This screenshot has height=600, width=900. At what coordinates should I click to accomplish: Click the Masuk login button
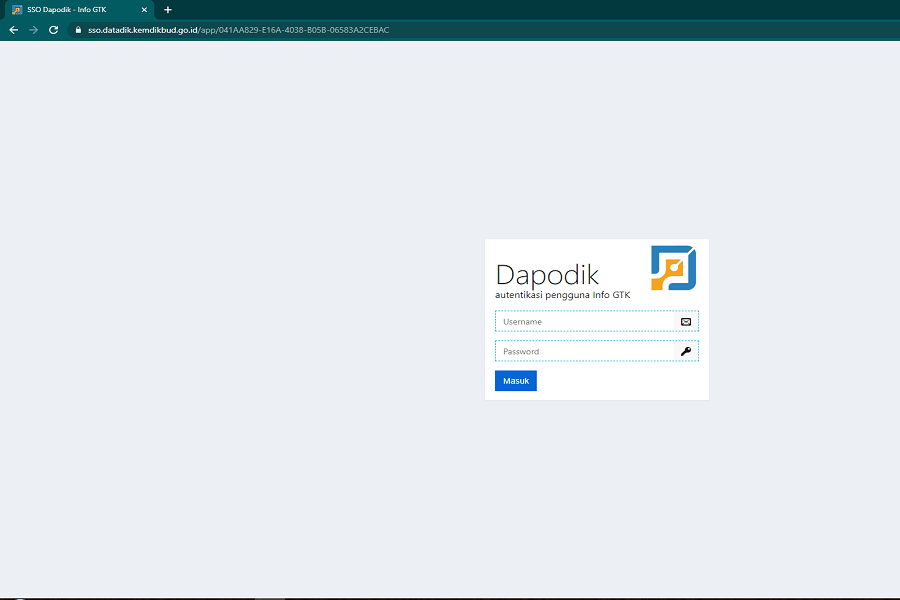(x=515, y=381)
